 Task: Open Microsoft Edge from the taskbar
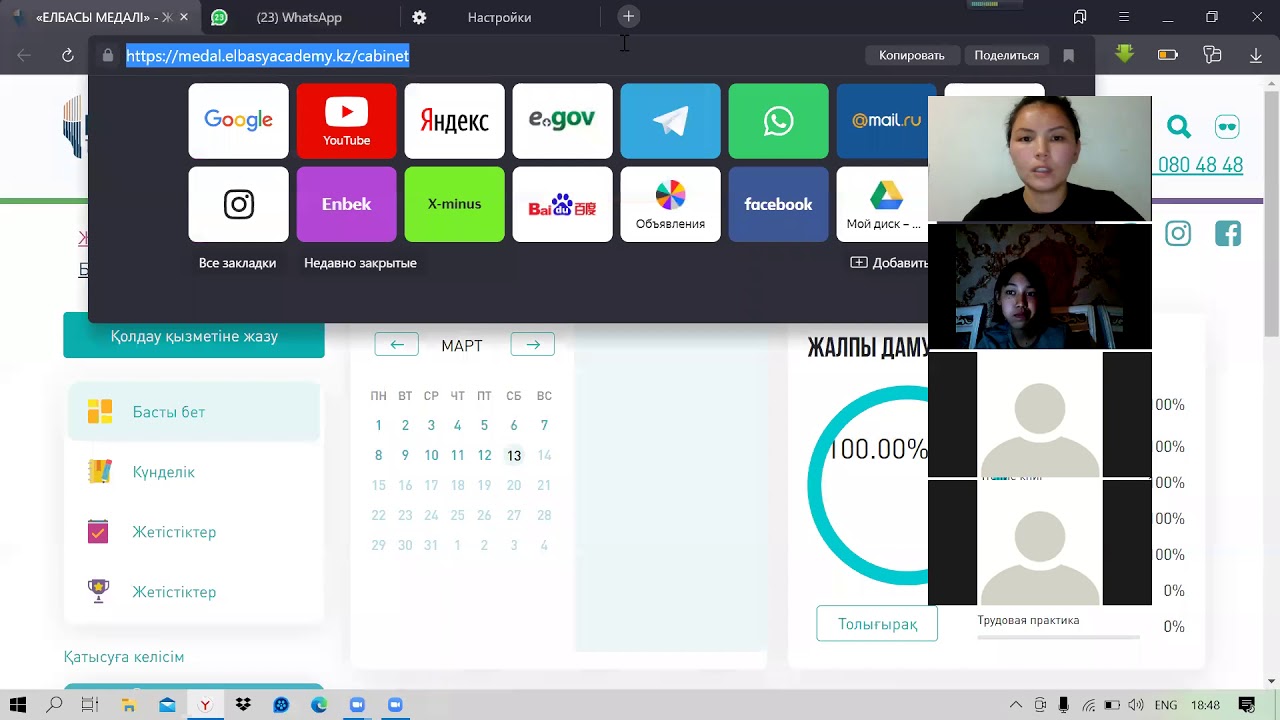pyautogui.click(x=319, y=705)
